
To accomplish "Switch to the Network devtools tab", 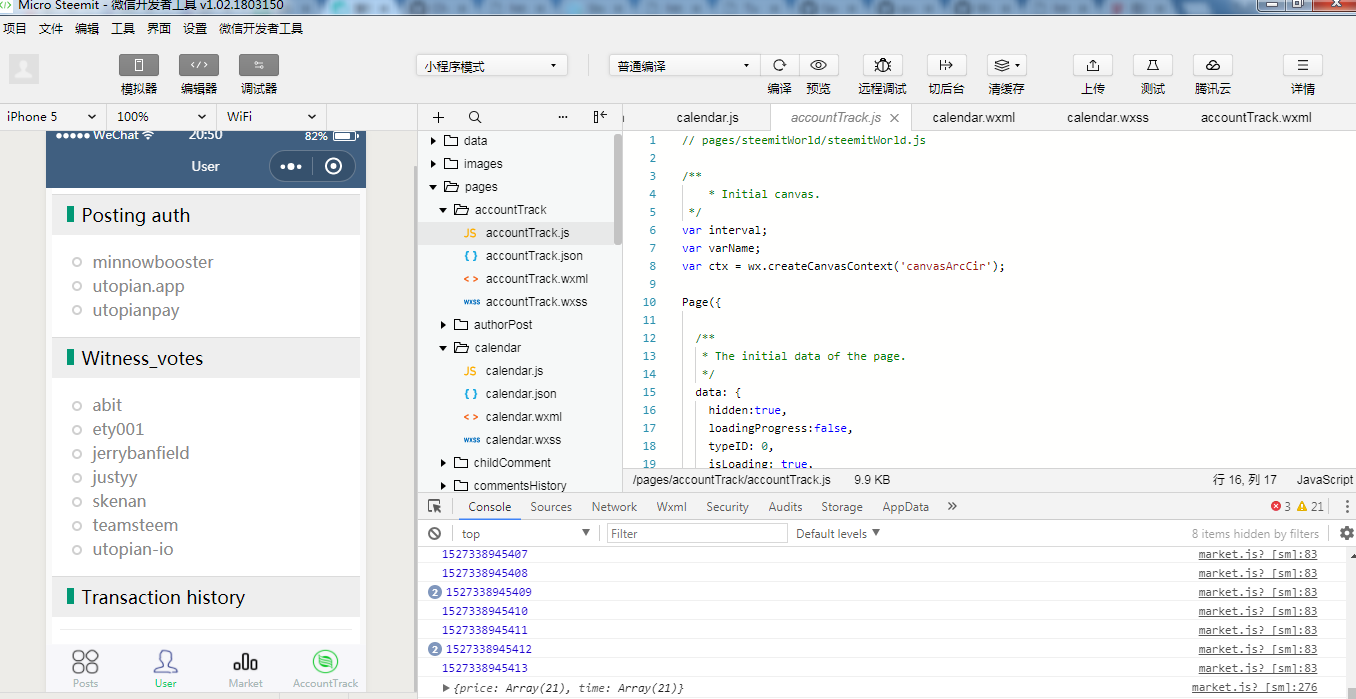I will 614,507.
